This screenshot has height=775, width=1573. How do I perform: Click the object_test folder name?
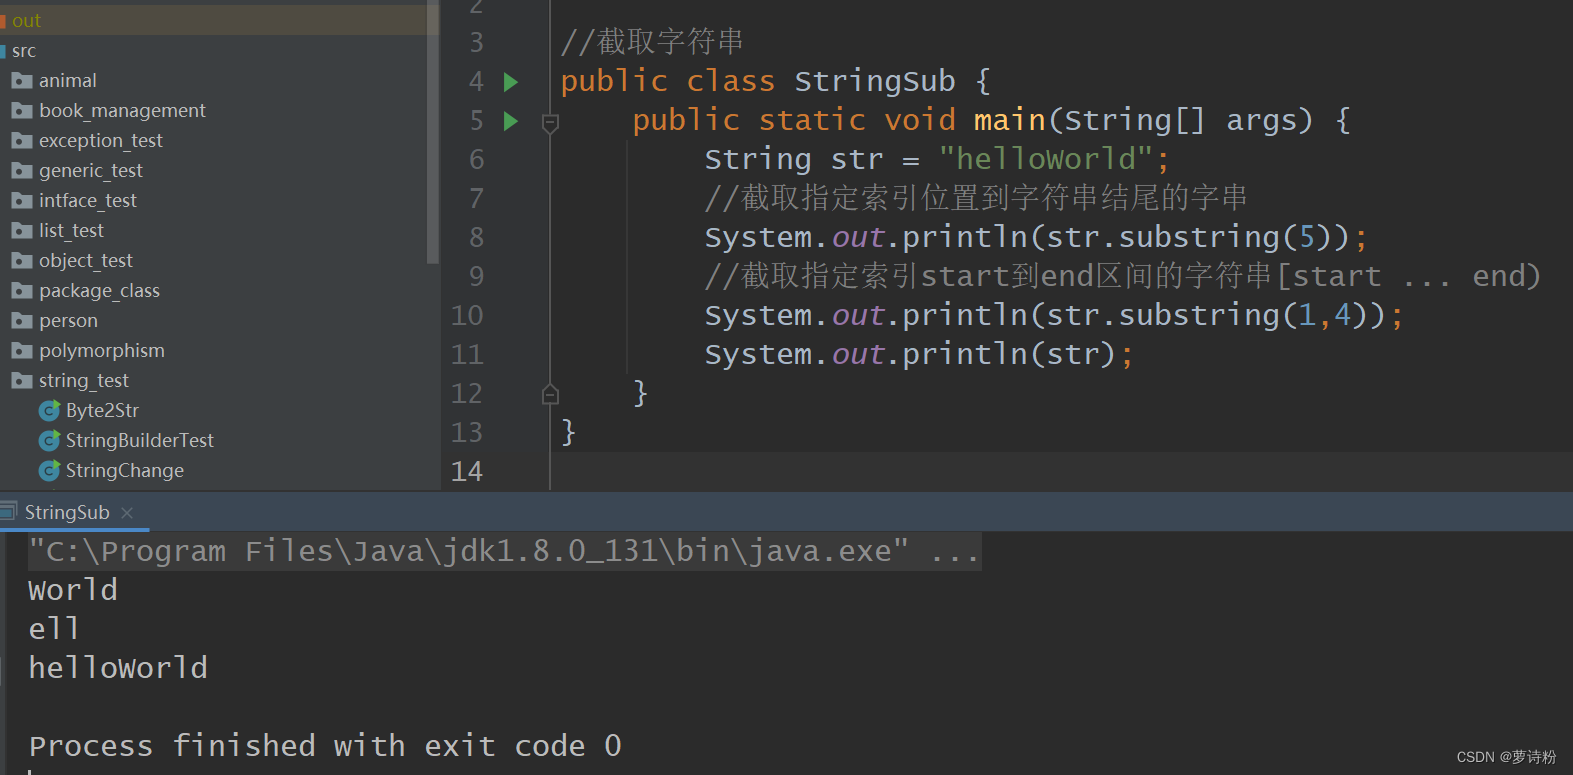(x=86, y=260)
